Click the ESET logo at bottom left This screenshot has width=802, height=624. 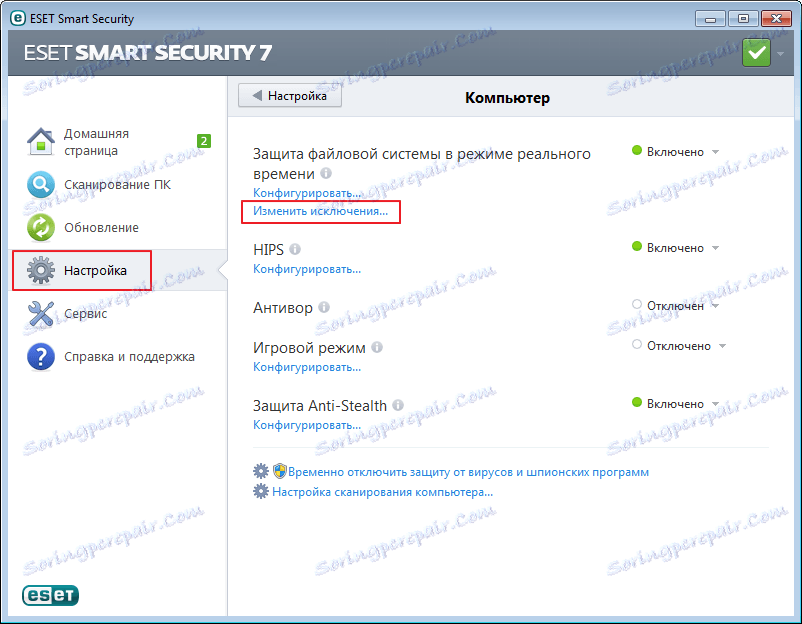point(50,595)
